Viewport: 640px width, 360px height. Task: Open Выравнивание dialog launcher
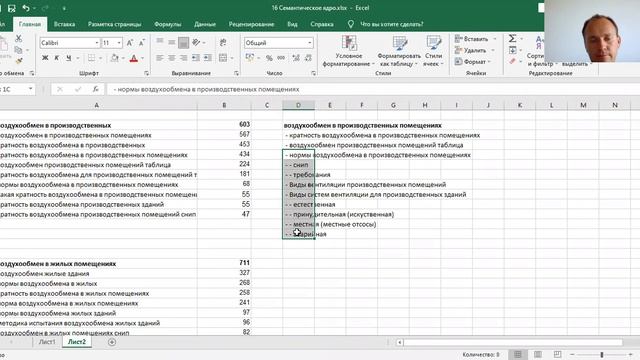click(x=236, y=73)
